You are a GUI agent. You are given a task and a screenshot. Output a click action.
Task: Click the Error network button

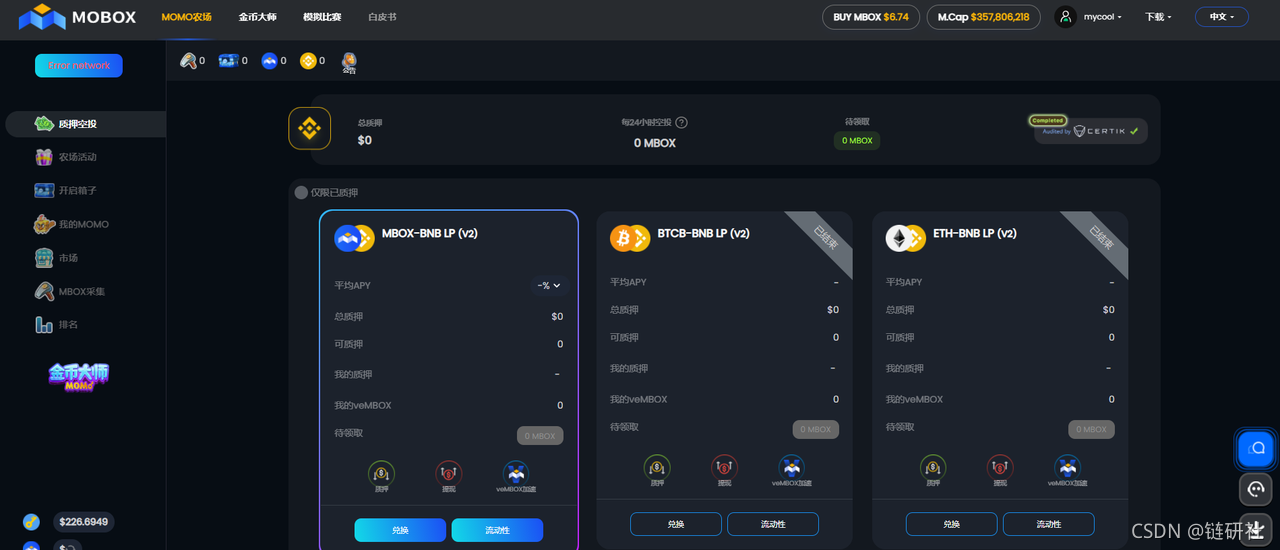(x=79, y=65)
